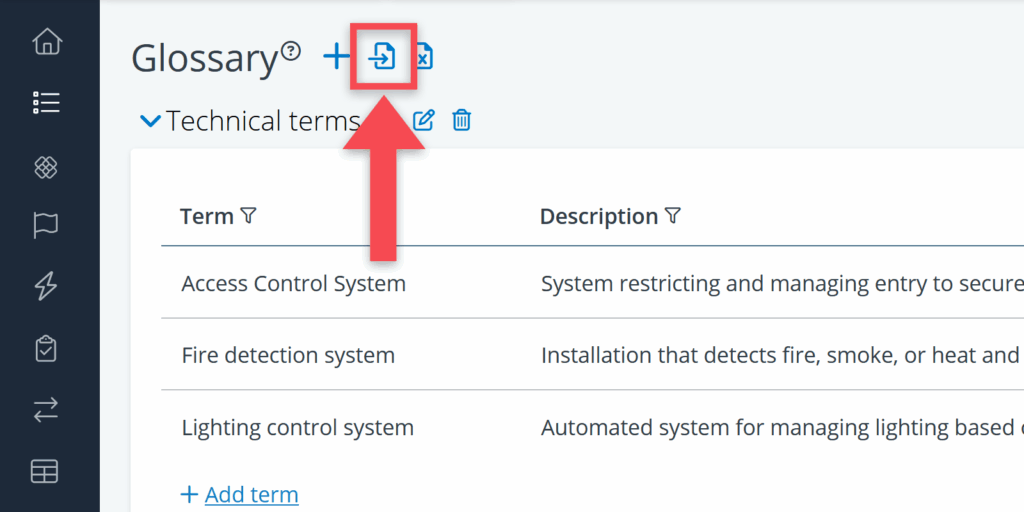The height and width of the screenshot is (512, 1024).
Task: Open the diamond grid sidebar icon
Action: pos(47,167)
